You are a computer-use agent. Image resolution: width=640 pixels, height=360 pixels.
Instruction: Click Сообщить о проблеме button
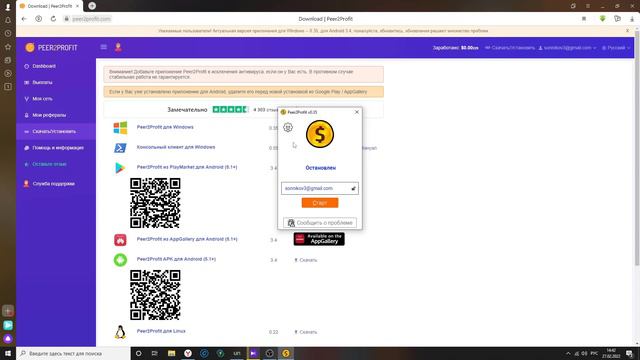[x=320, y=223]
